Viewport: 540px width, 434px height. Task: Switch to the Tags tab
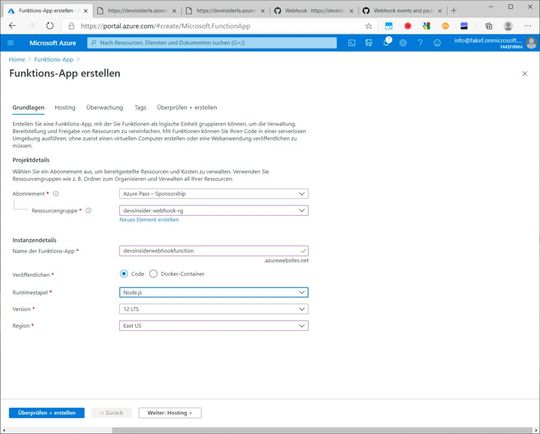pos(141,107)
